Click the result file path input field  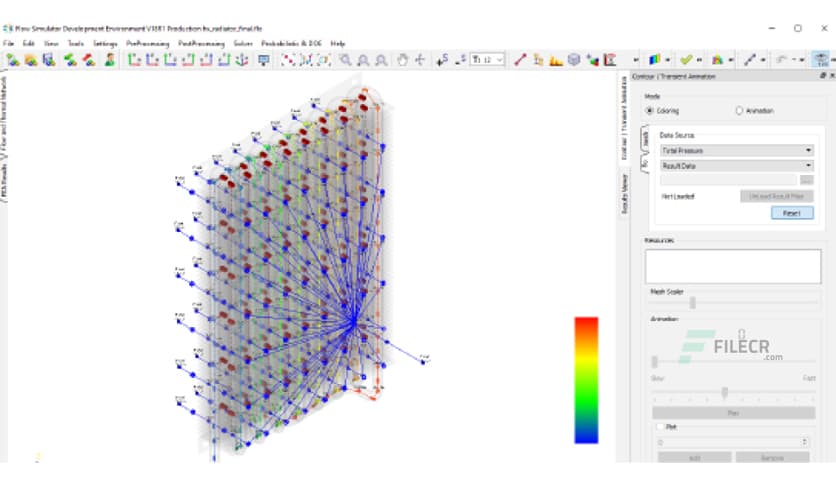pos(728,180)
